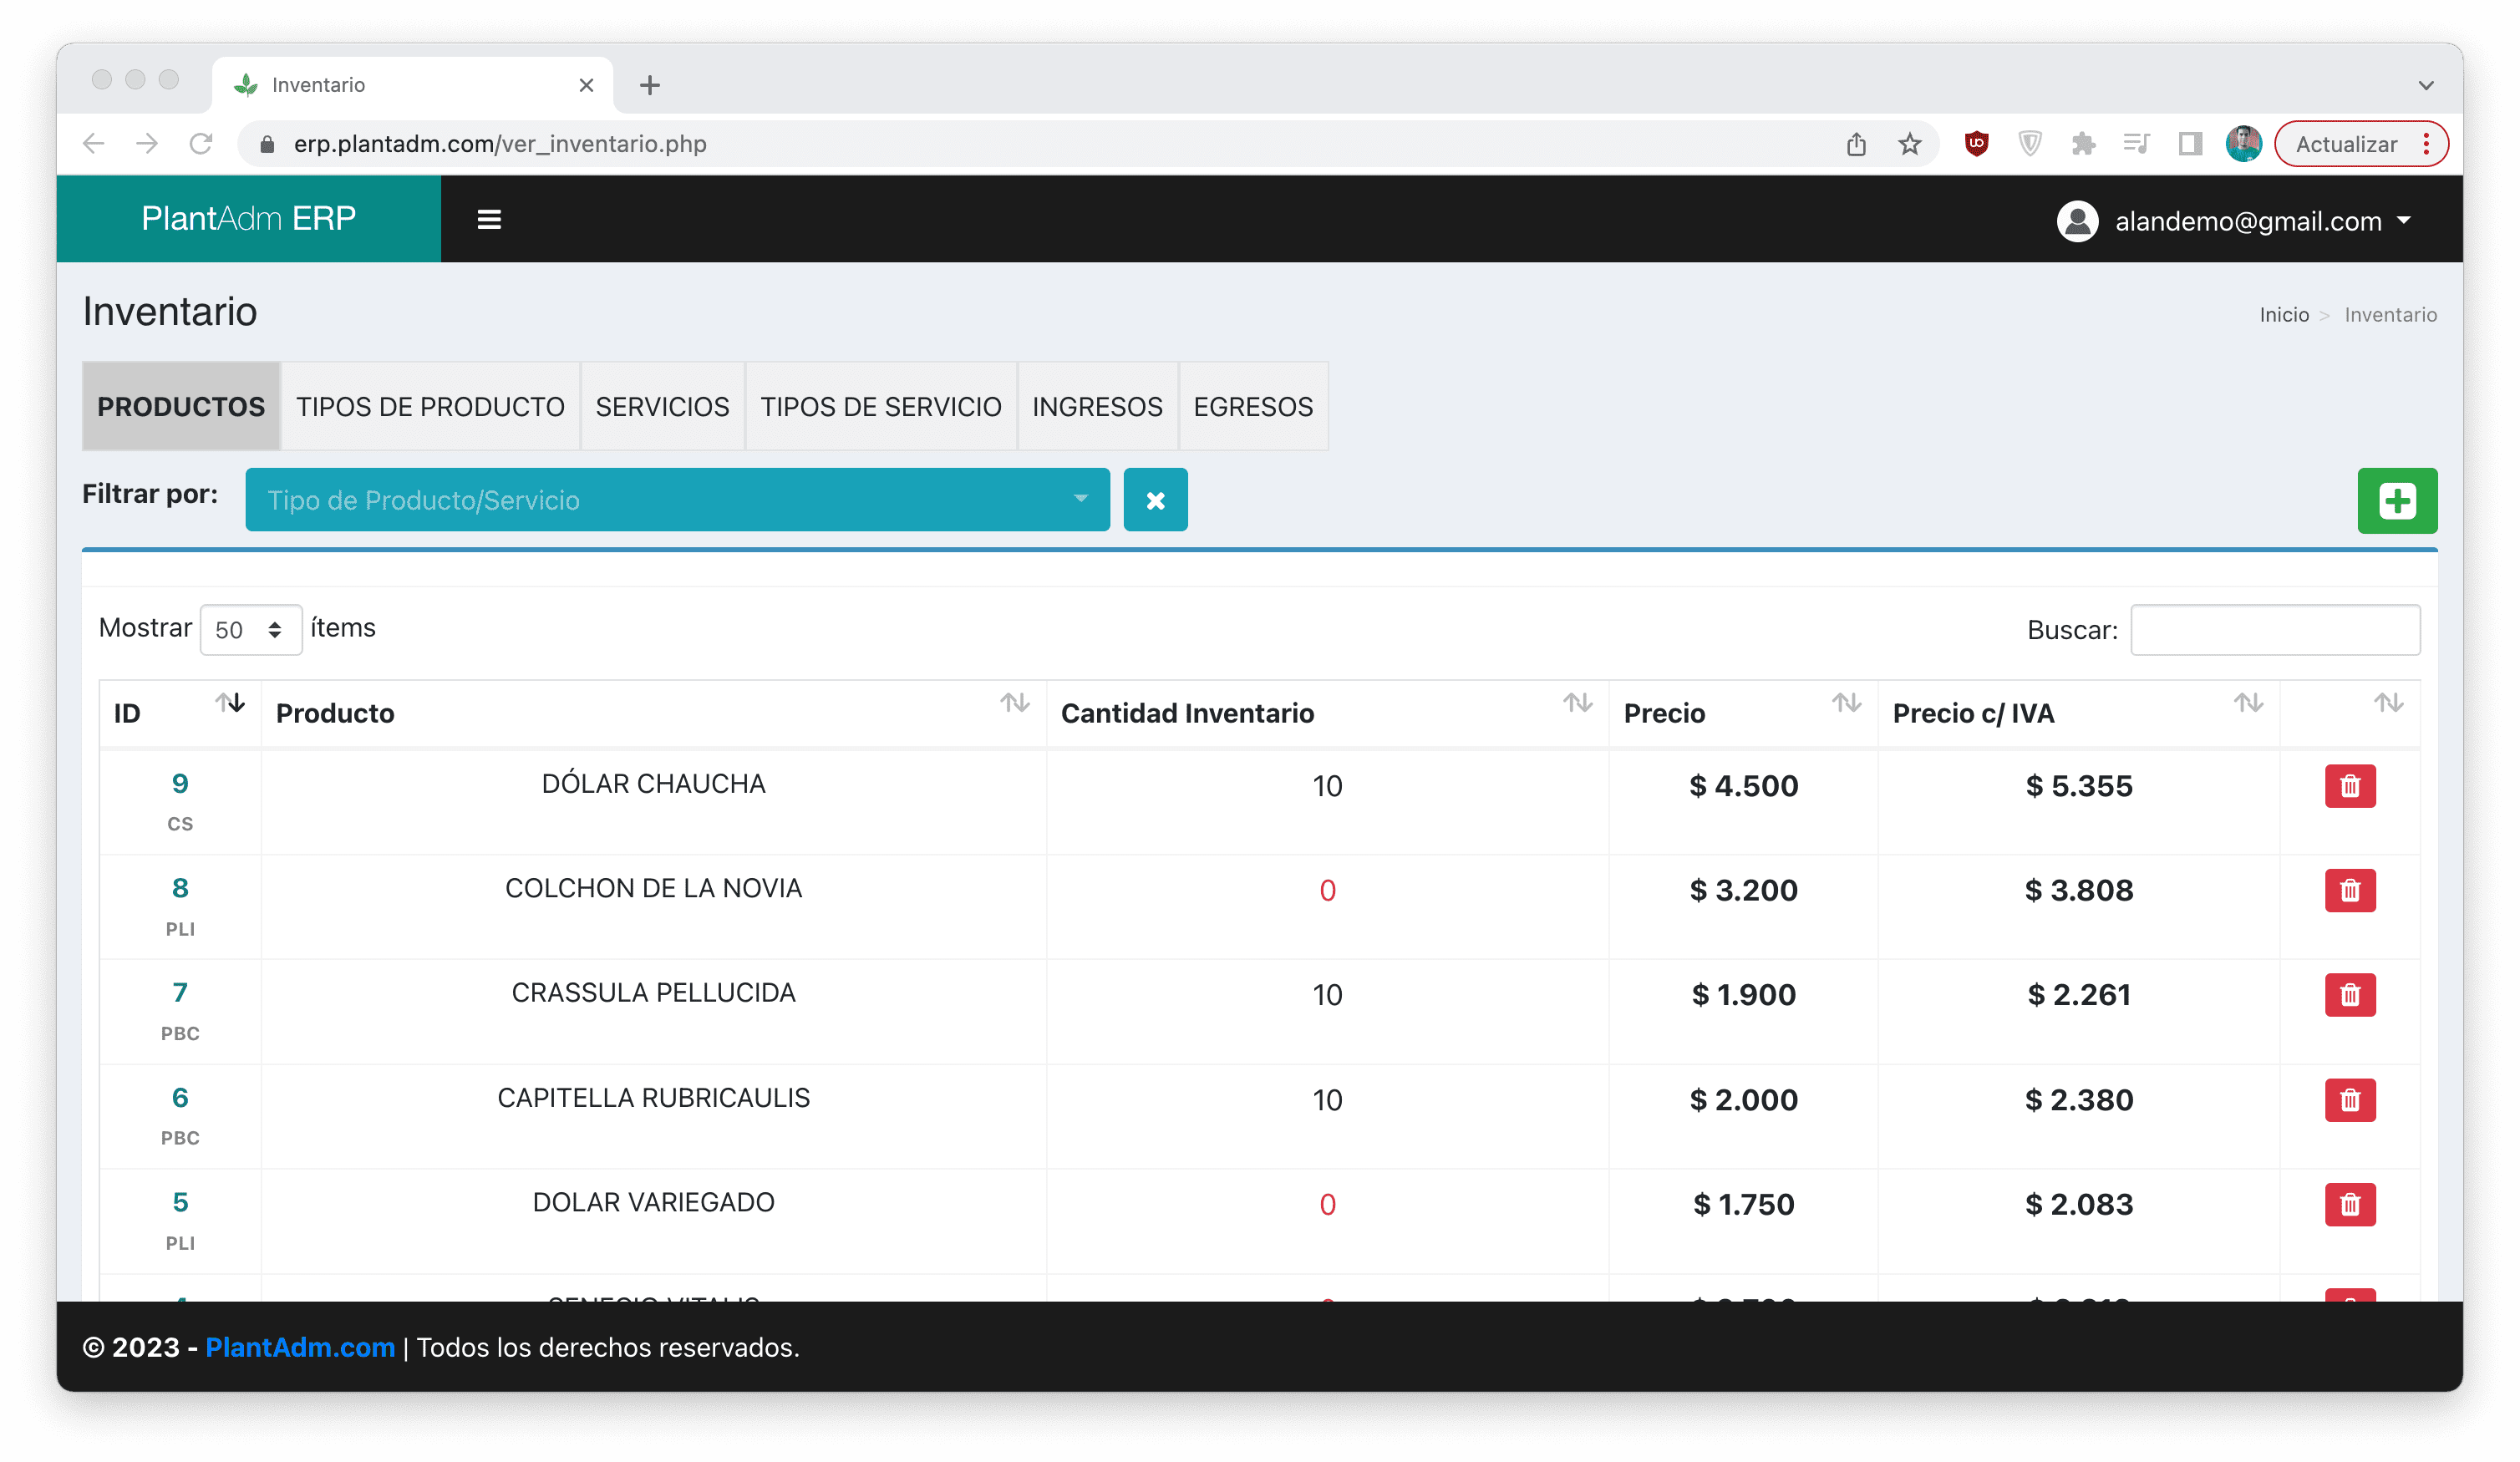The width and height of the screenshot is (2520, 1462).
Task: Bookmark page with the star icon
Action: [x=1909, y=144]
